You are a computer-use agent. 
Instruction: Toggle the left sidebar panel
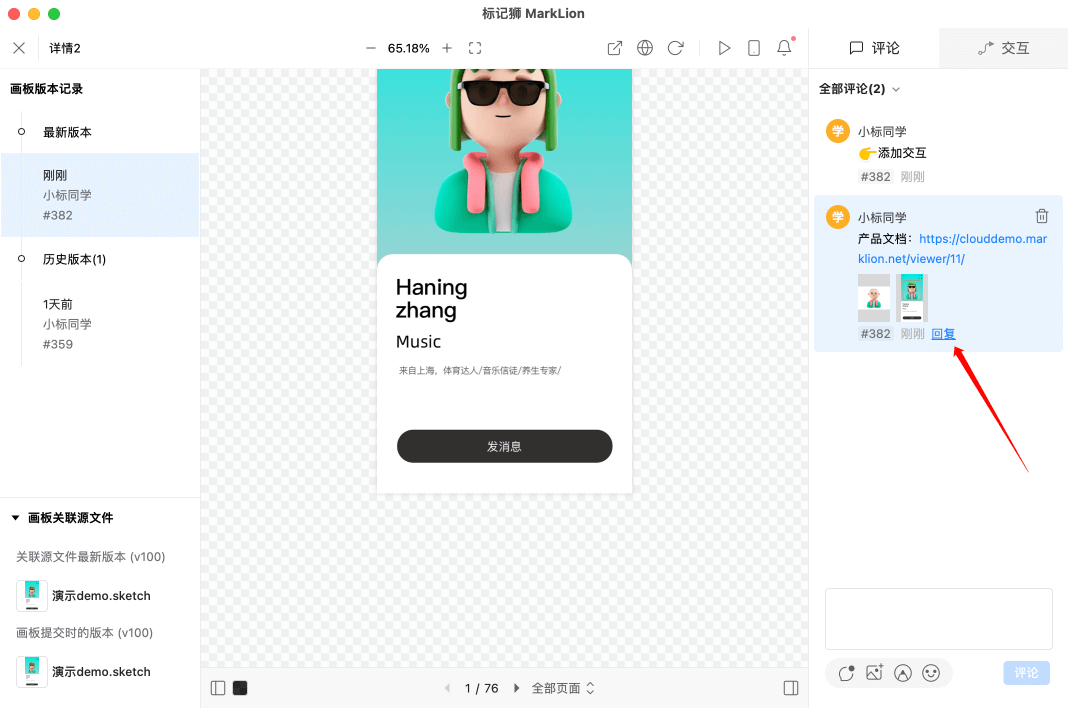(218, 688)
